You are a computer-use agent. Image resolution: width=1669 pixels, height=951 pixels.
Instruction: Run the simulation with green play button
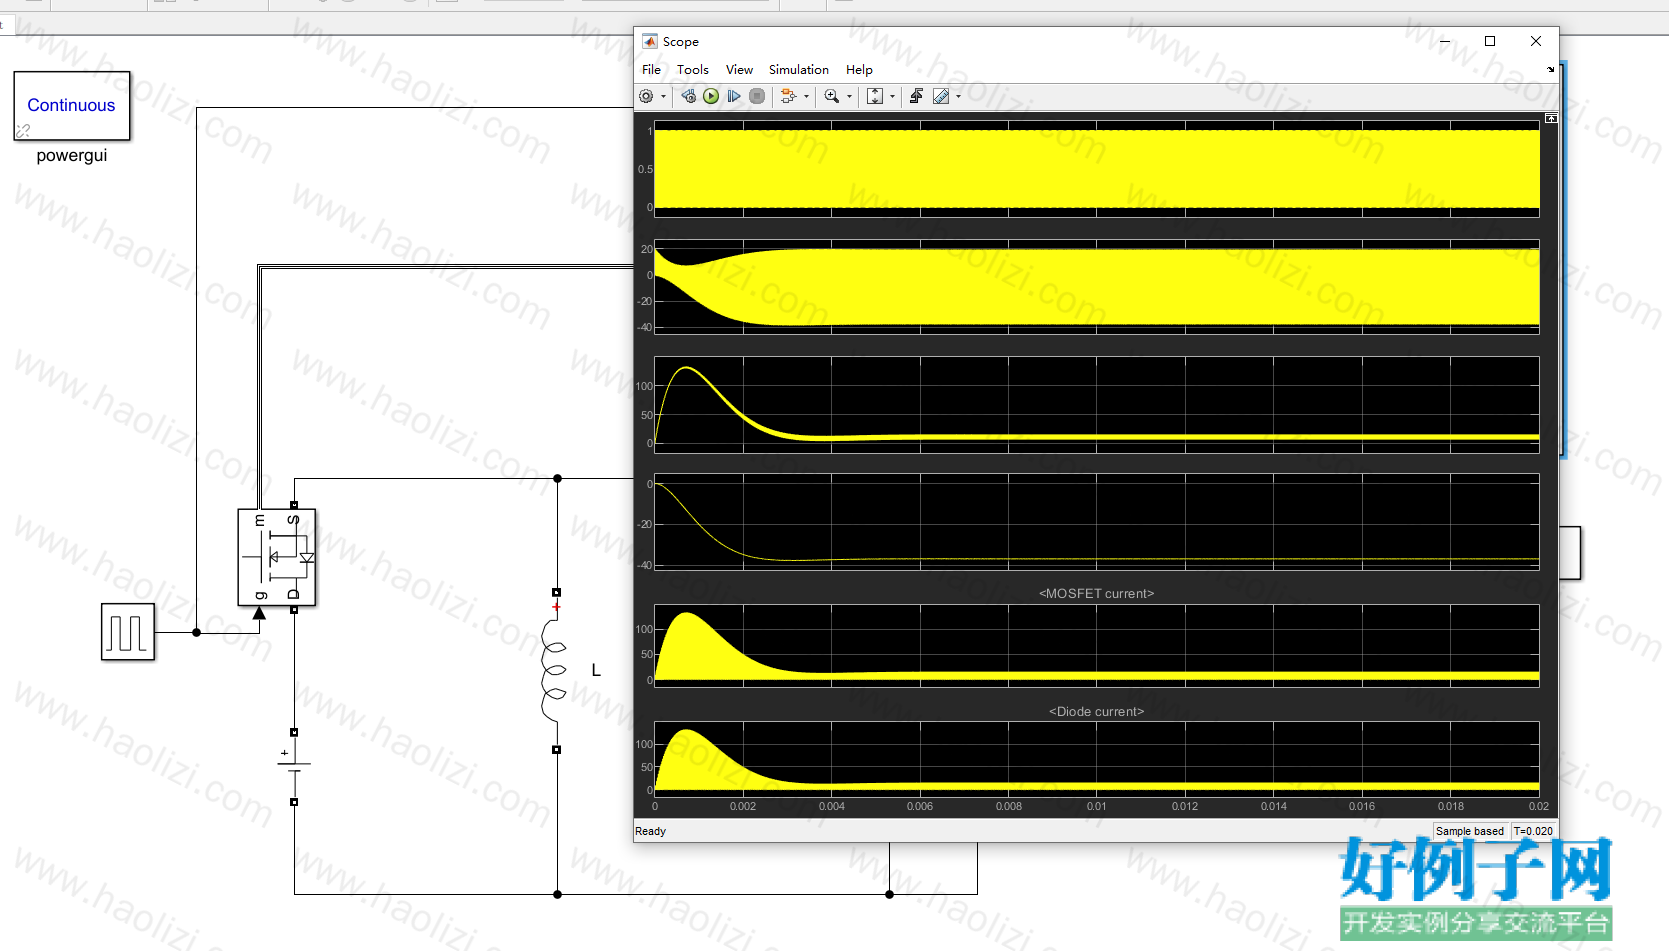point(711,96)
